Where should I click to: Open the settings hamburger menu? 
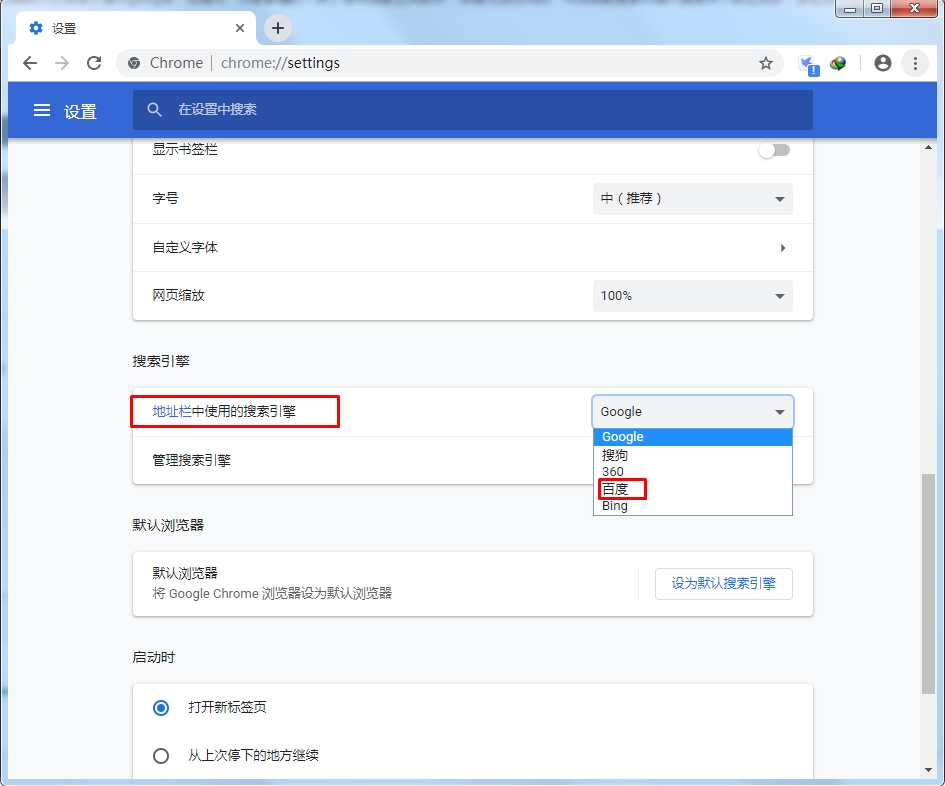42,110
